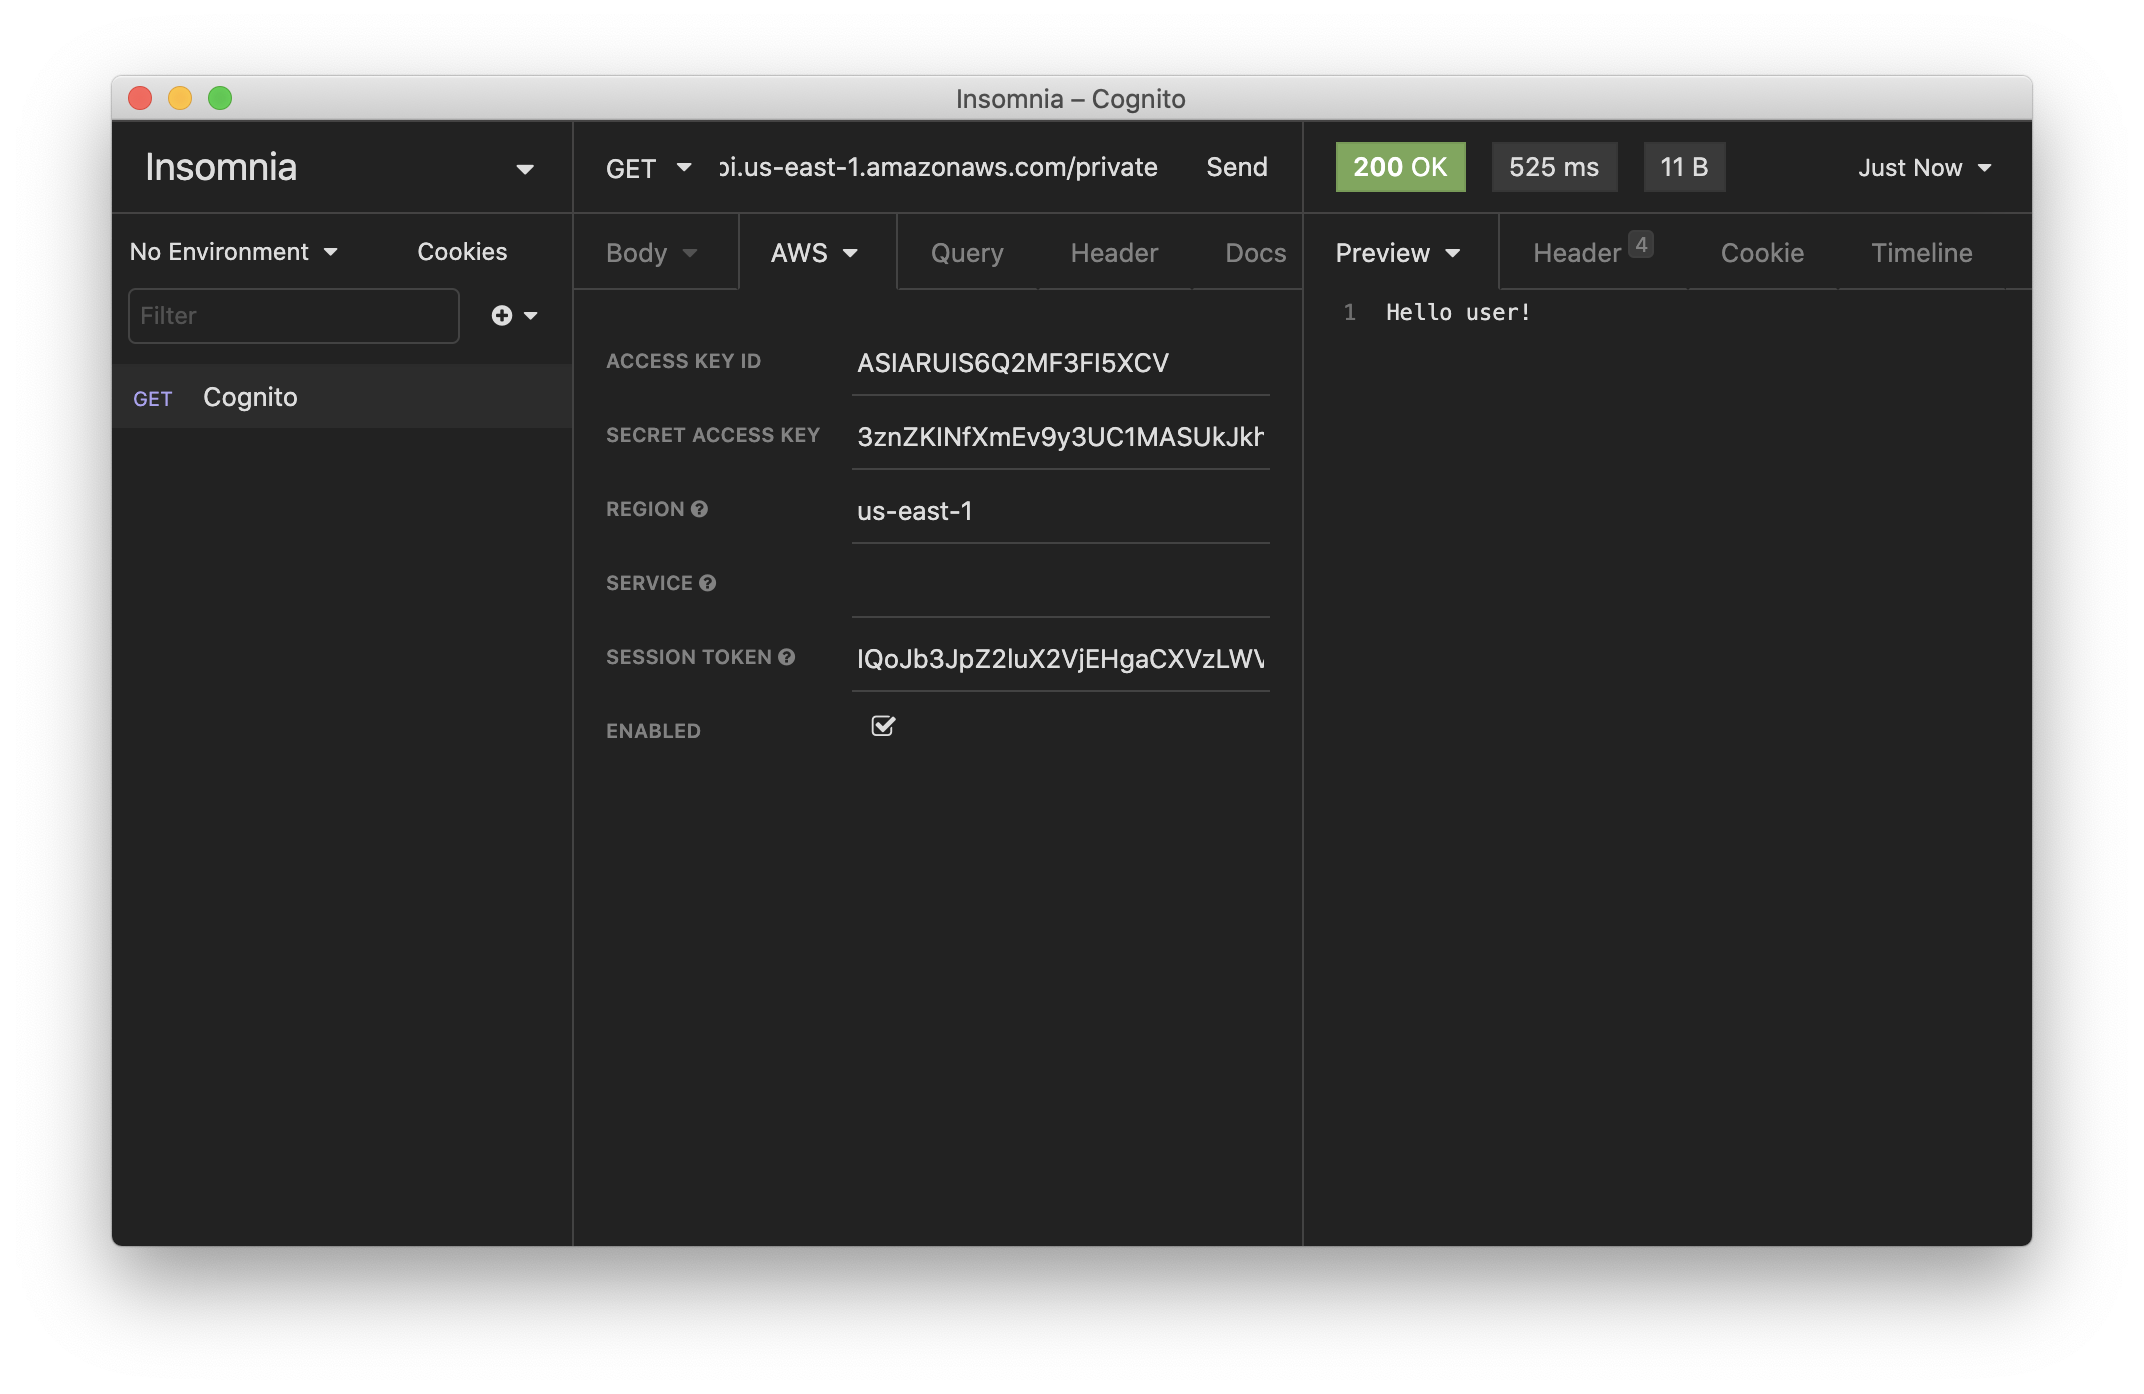Image resolution: width=2144 pixels, height=1394 pixels.
Task: Click the header count badge 4
Action: pos(1640,244)
